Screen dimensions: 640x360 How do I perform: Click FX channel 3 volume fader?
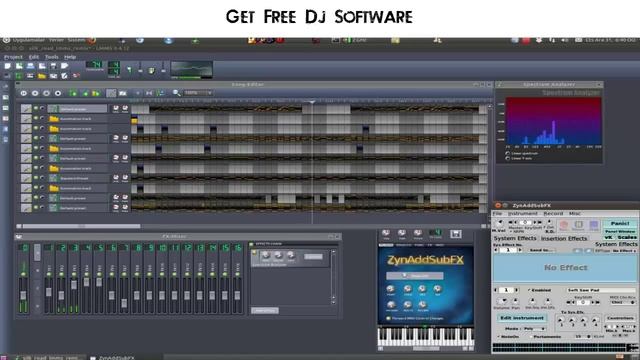click(74, 285)
